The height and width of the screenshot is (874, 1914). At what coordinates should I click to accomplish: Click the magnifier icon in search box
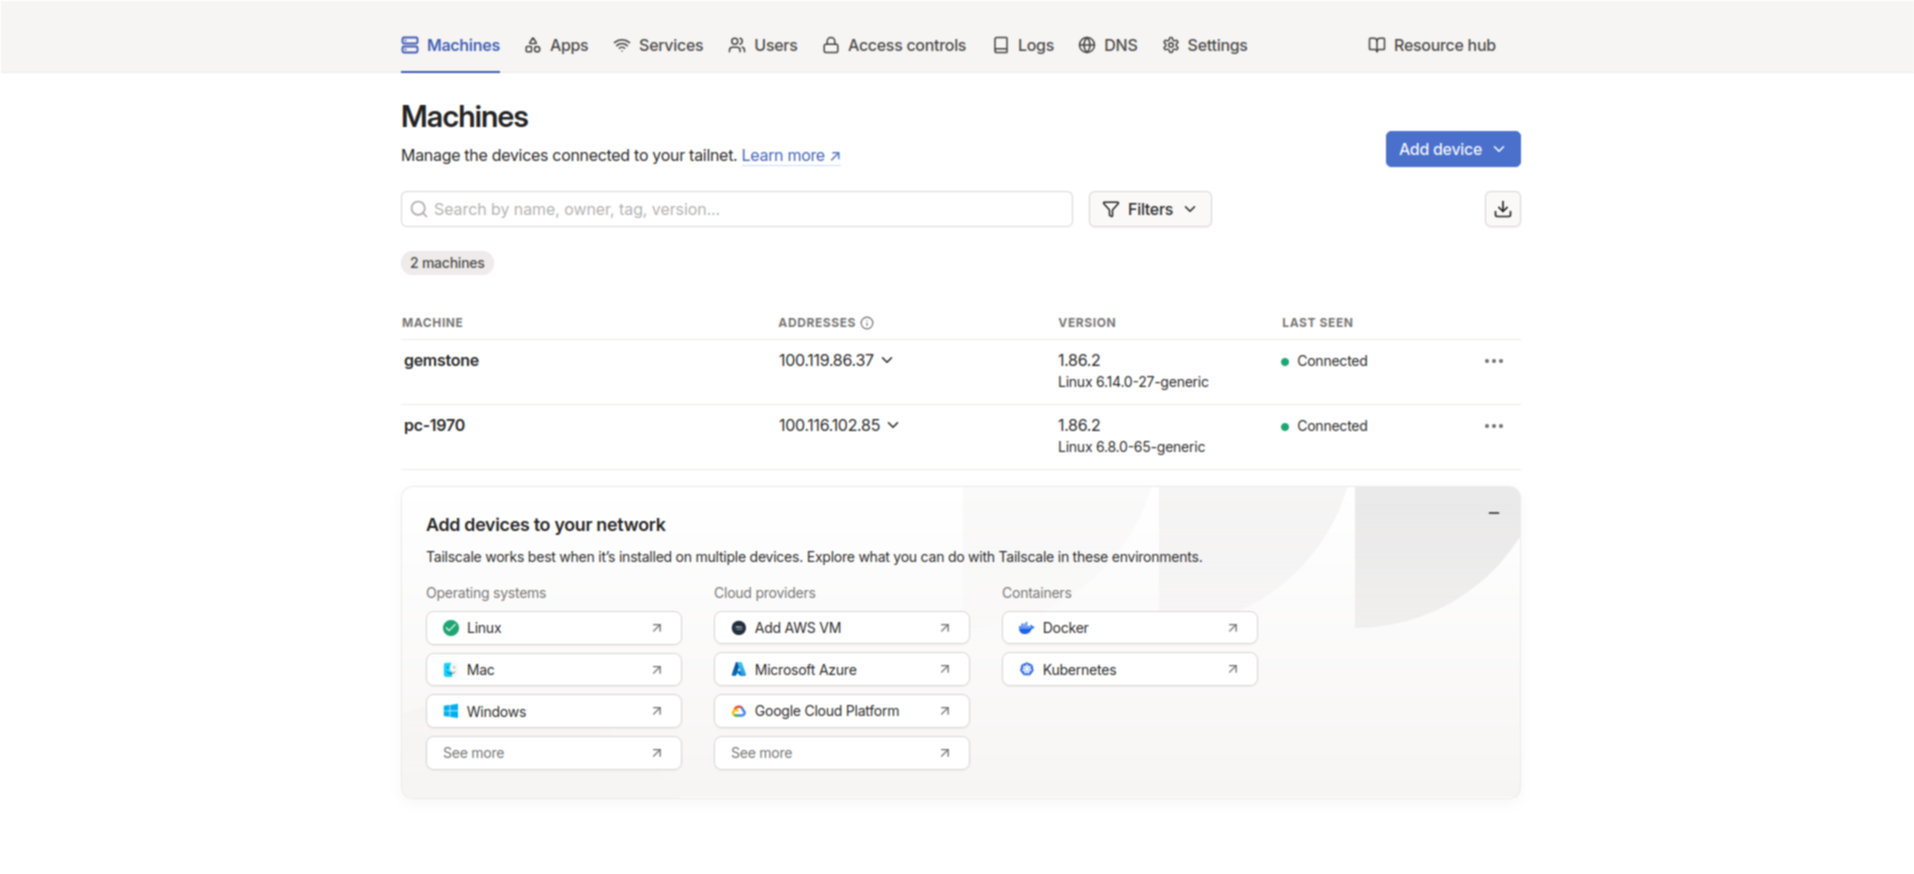pyautogui.click(x=419, y=209)
